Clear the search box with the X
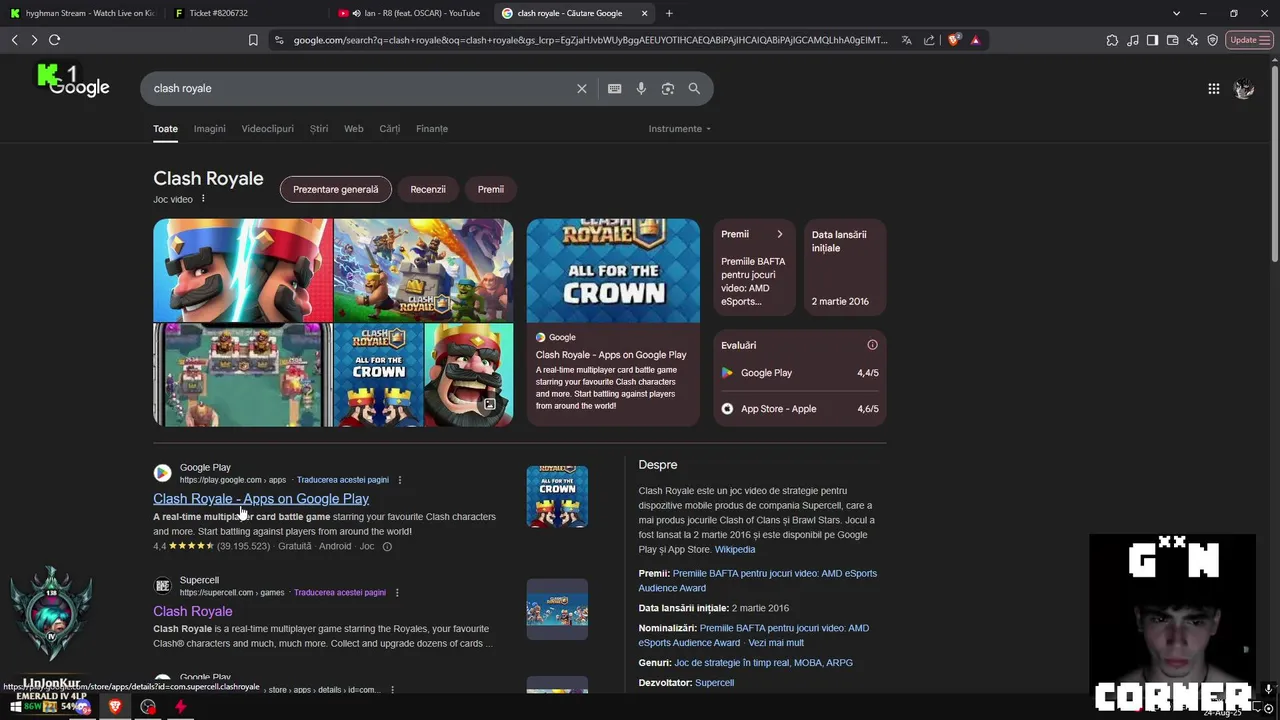The width and height of the screenshot is (1280, 720). click(581, 89)
